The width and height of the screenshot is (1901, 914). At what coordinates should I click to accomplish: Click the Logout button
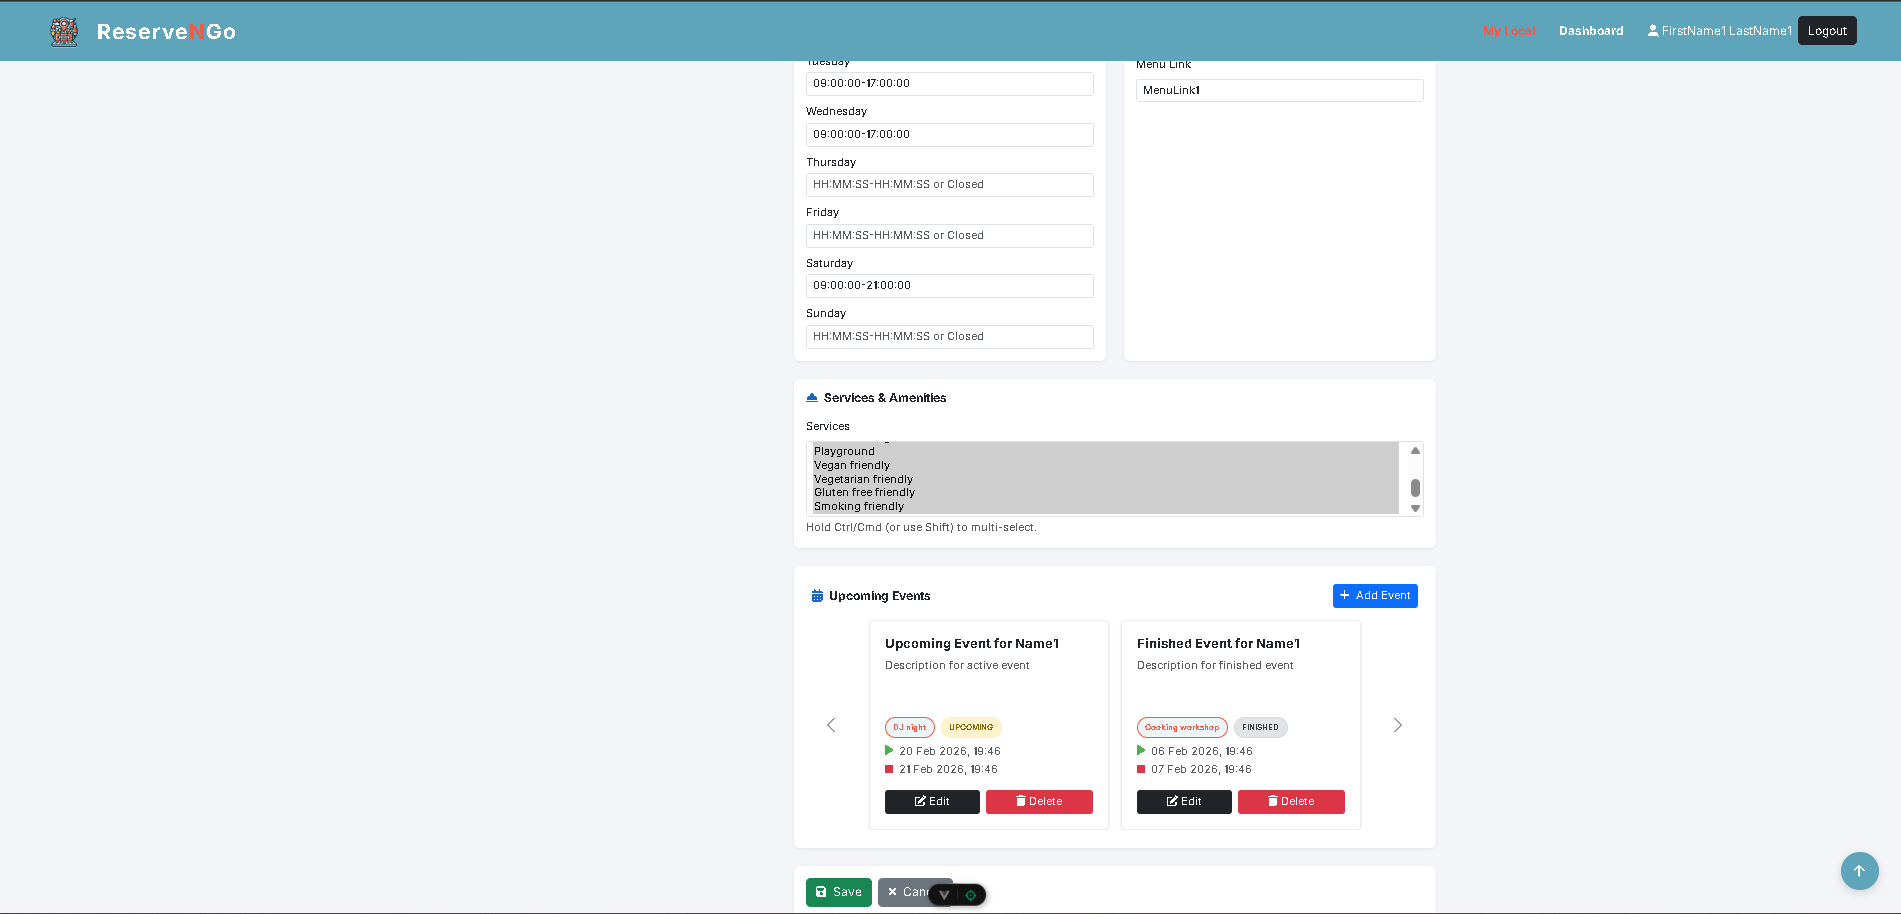[x=1826, y=31]
